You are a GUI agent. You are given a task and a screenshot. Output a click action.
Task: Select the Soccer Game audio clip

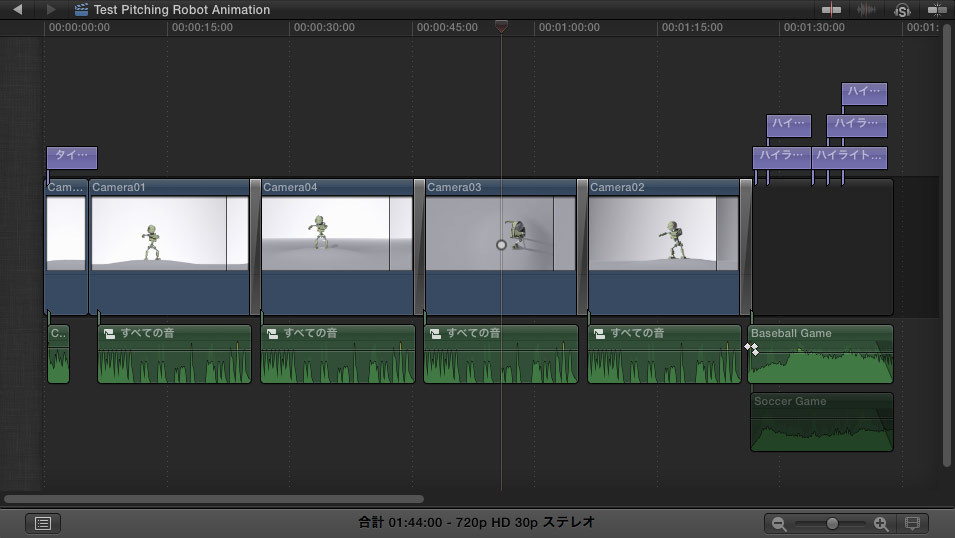822,422
